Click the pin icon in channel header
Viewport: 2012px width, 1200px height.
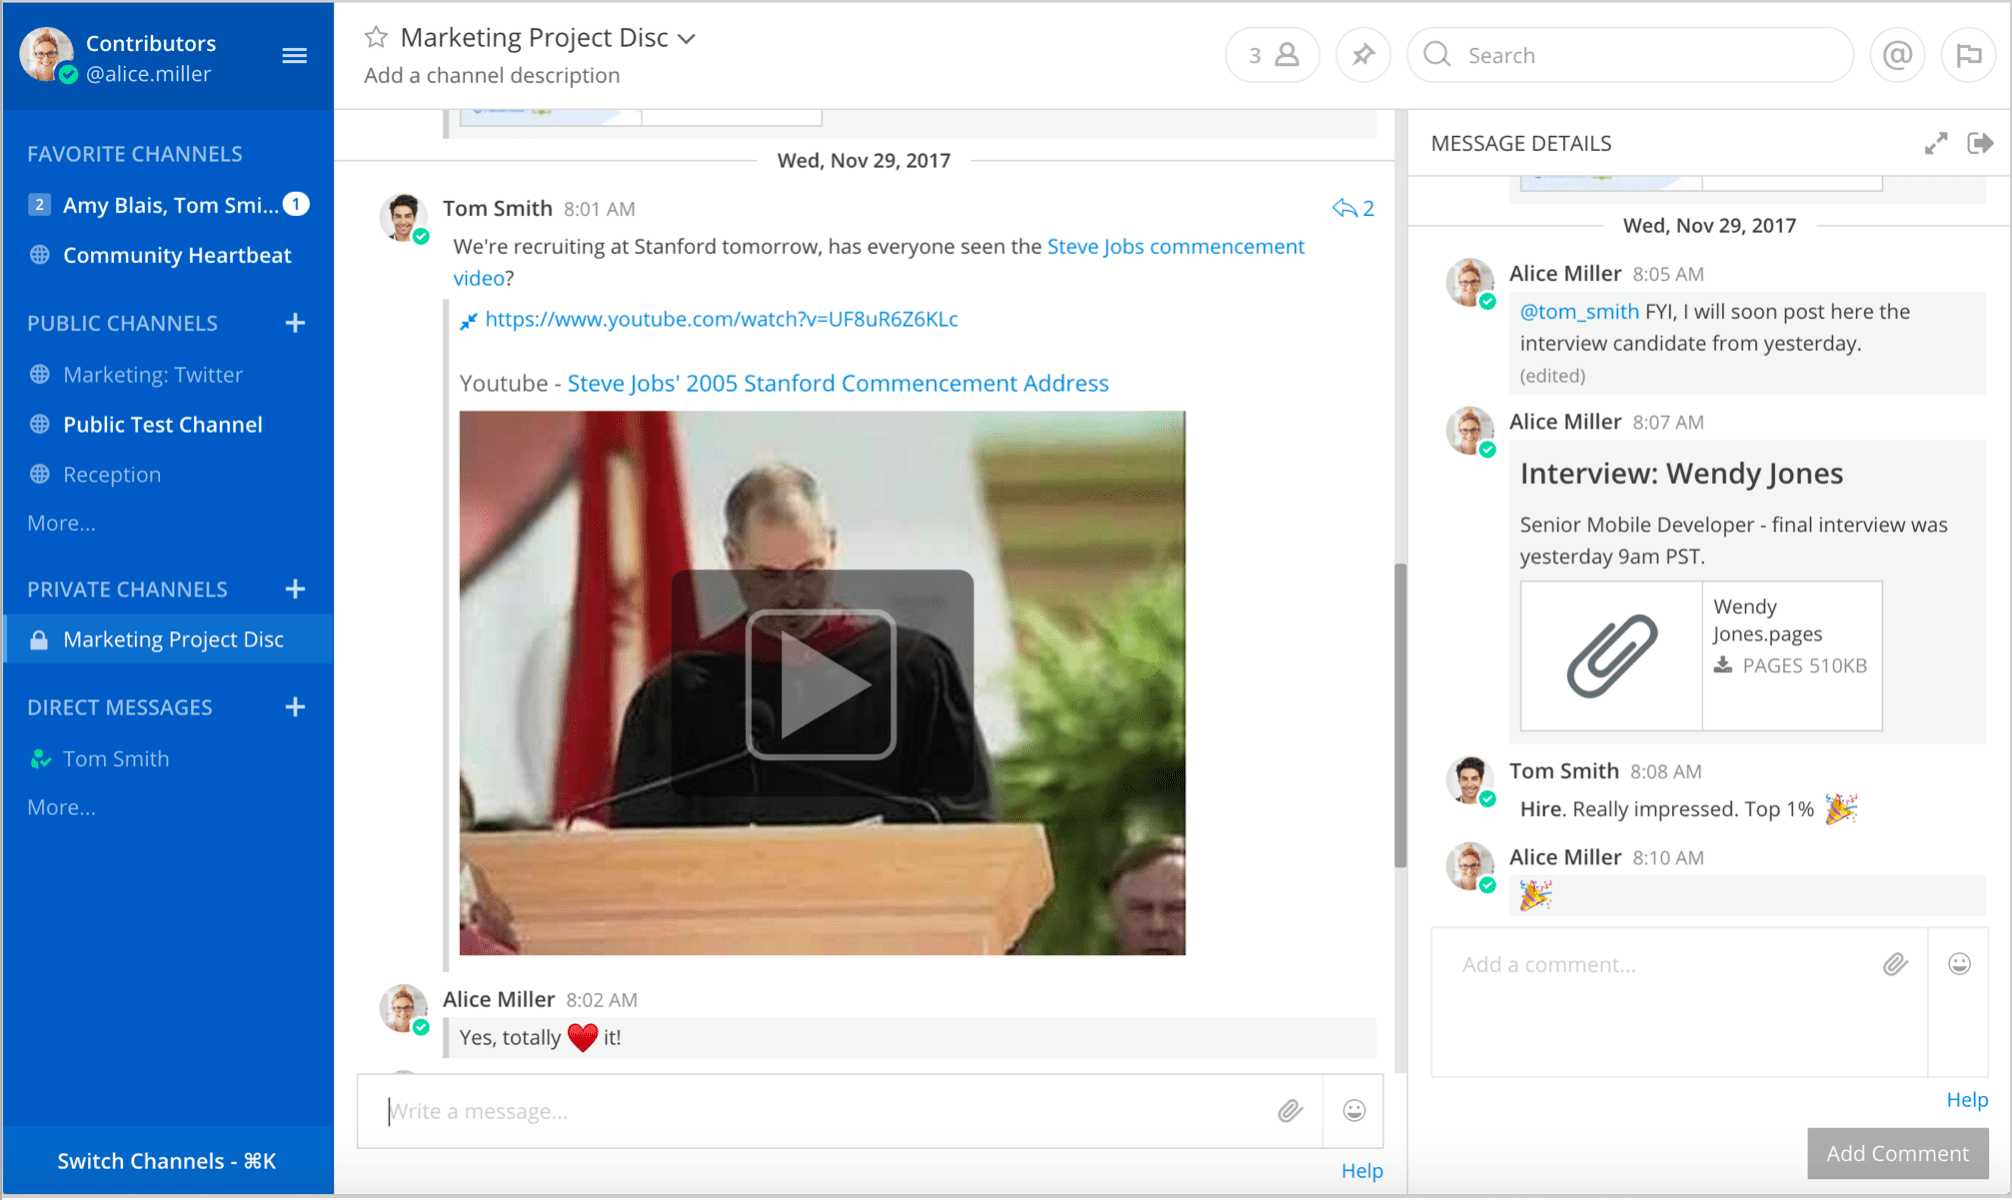point(1362,54)
